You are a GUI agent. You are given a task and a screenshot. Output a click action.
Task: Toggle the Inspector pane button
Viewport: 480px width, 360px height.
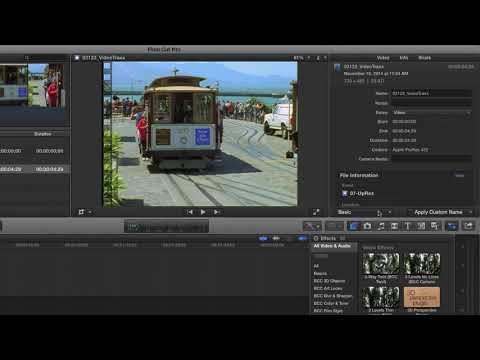coord(452,226)
